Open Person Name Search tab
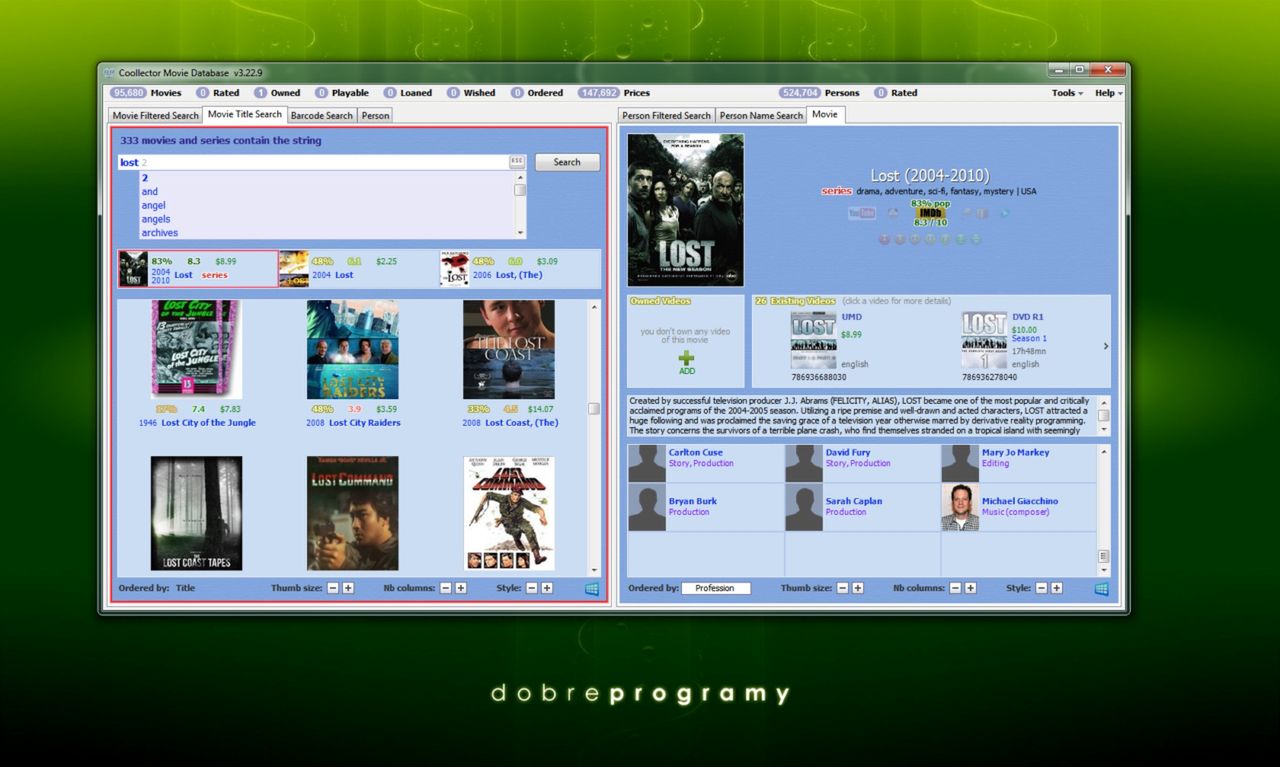The width and height of the screenshot is (1280, 767). click(x=761, y=115)
